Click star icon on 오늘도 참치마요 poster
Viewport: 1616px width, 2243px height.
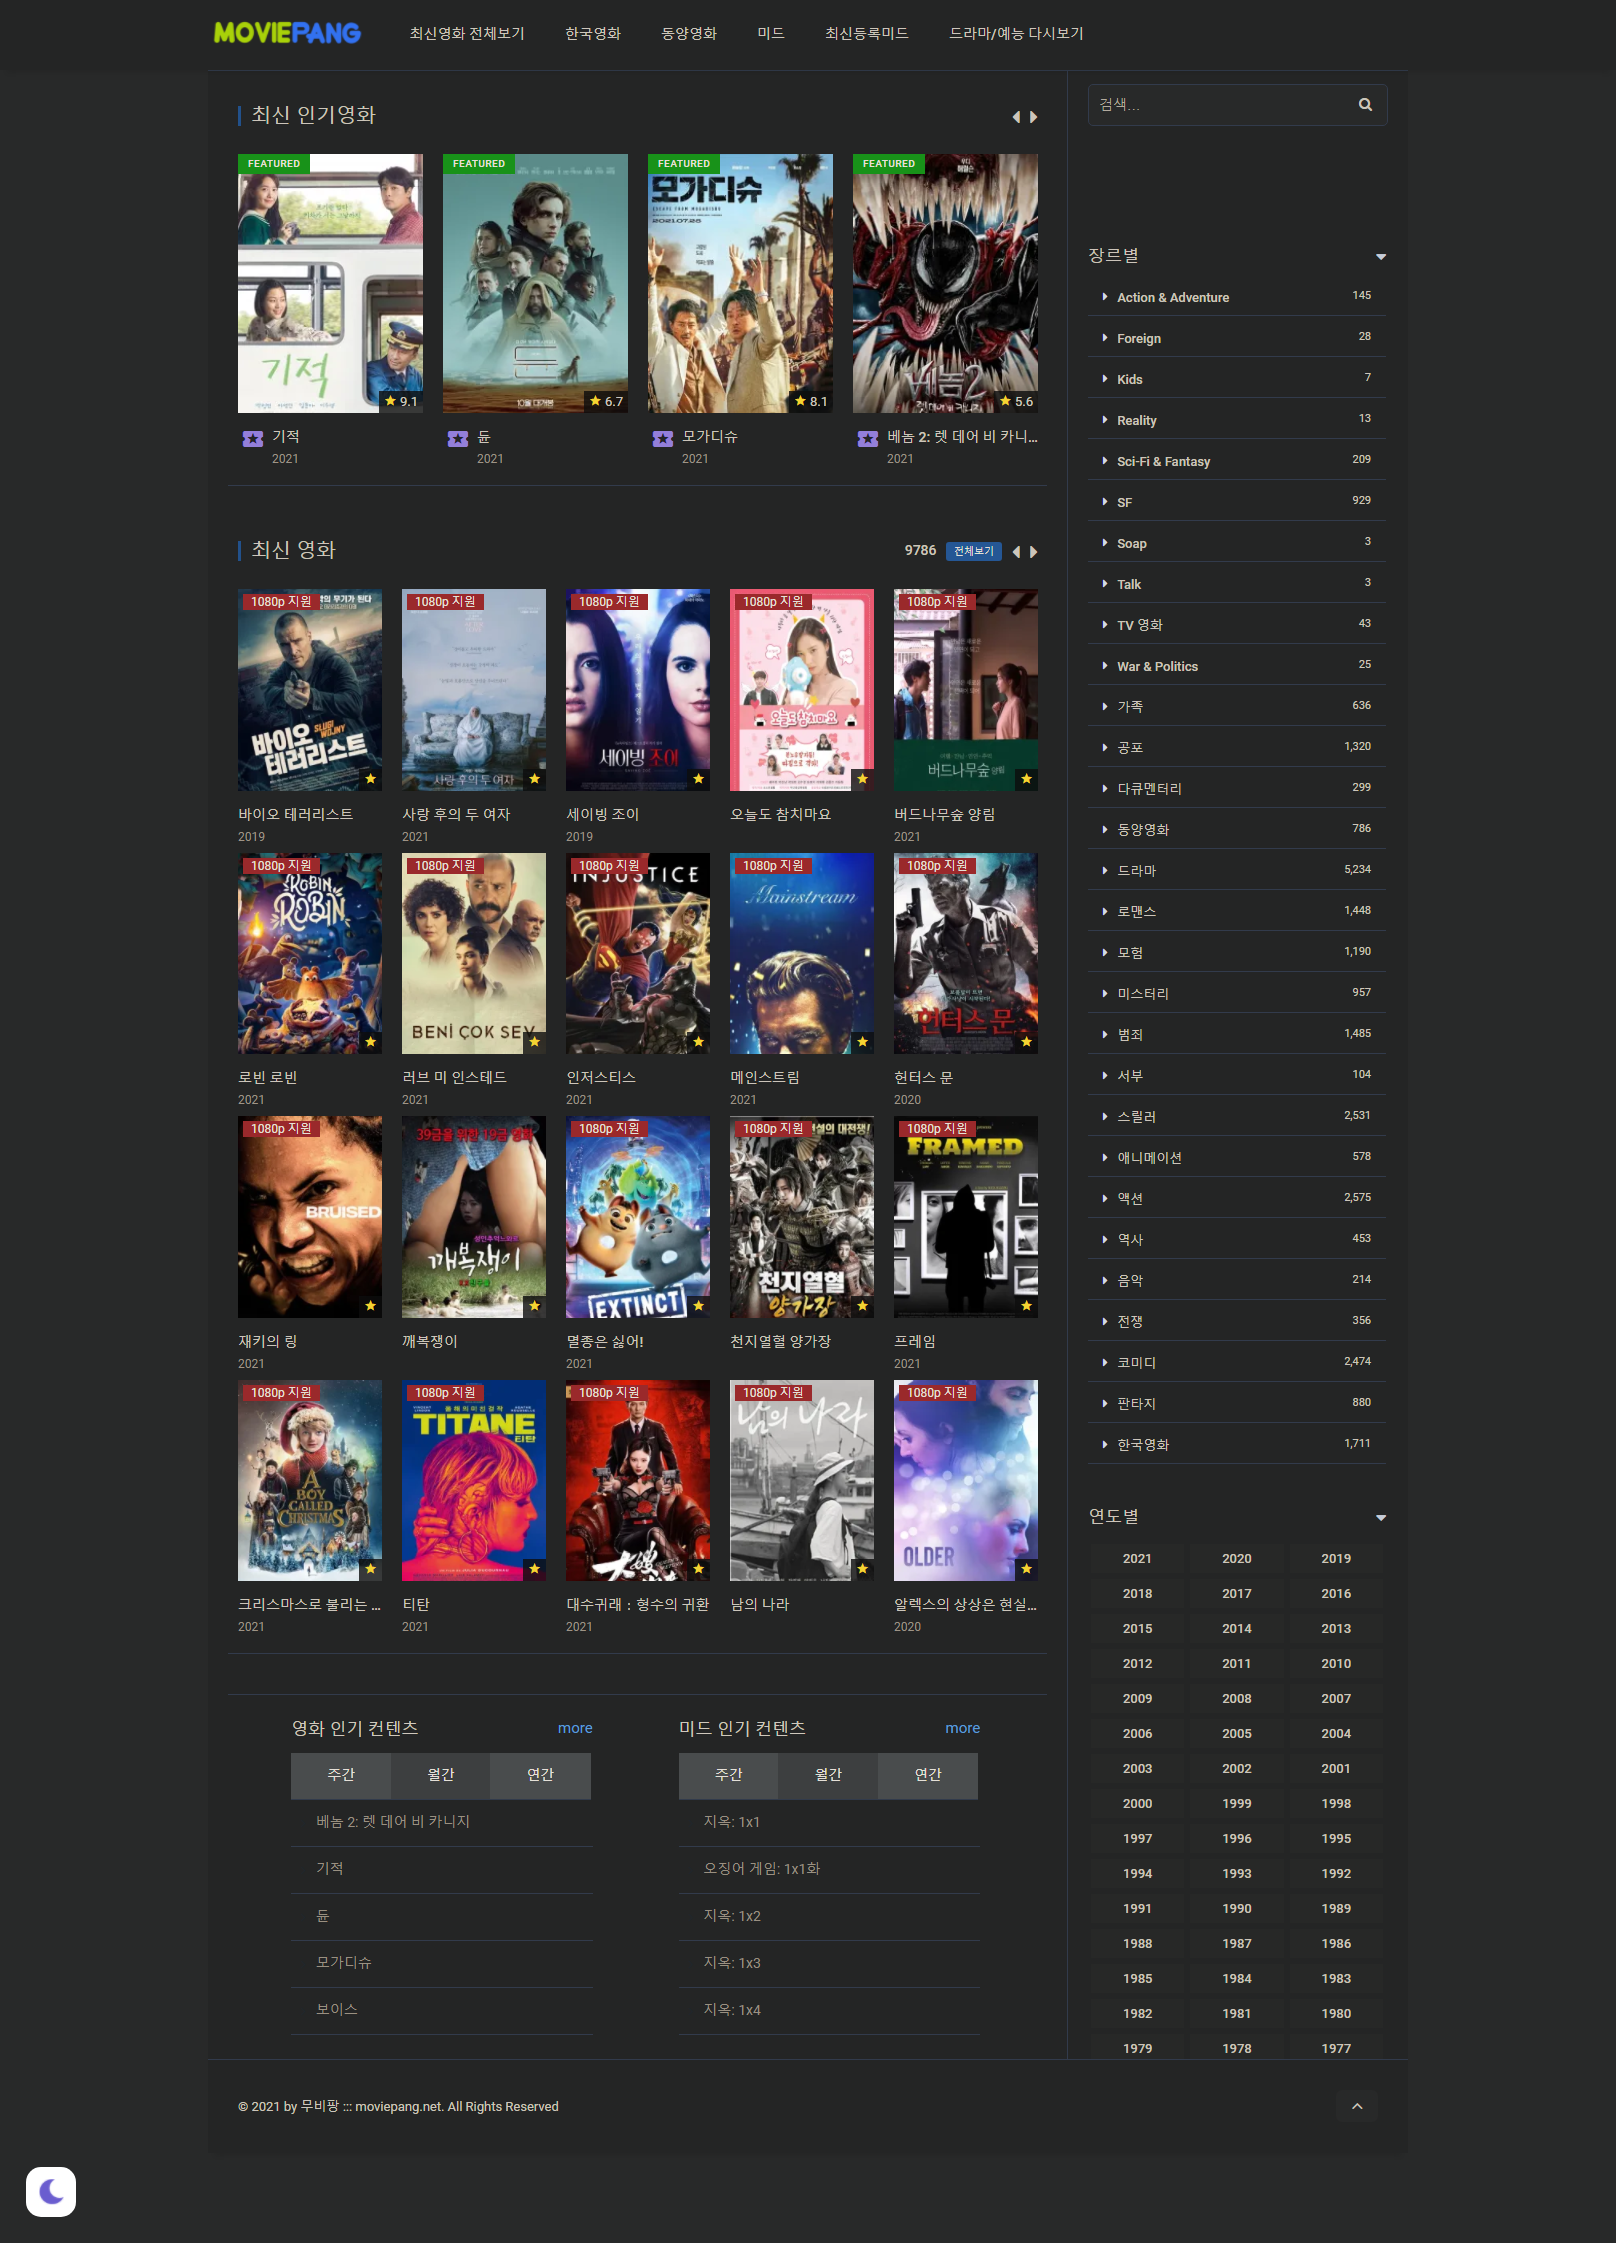pyautogui.click(x=863, y=779)
